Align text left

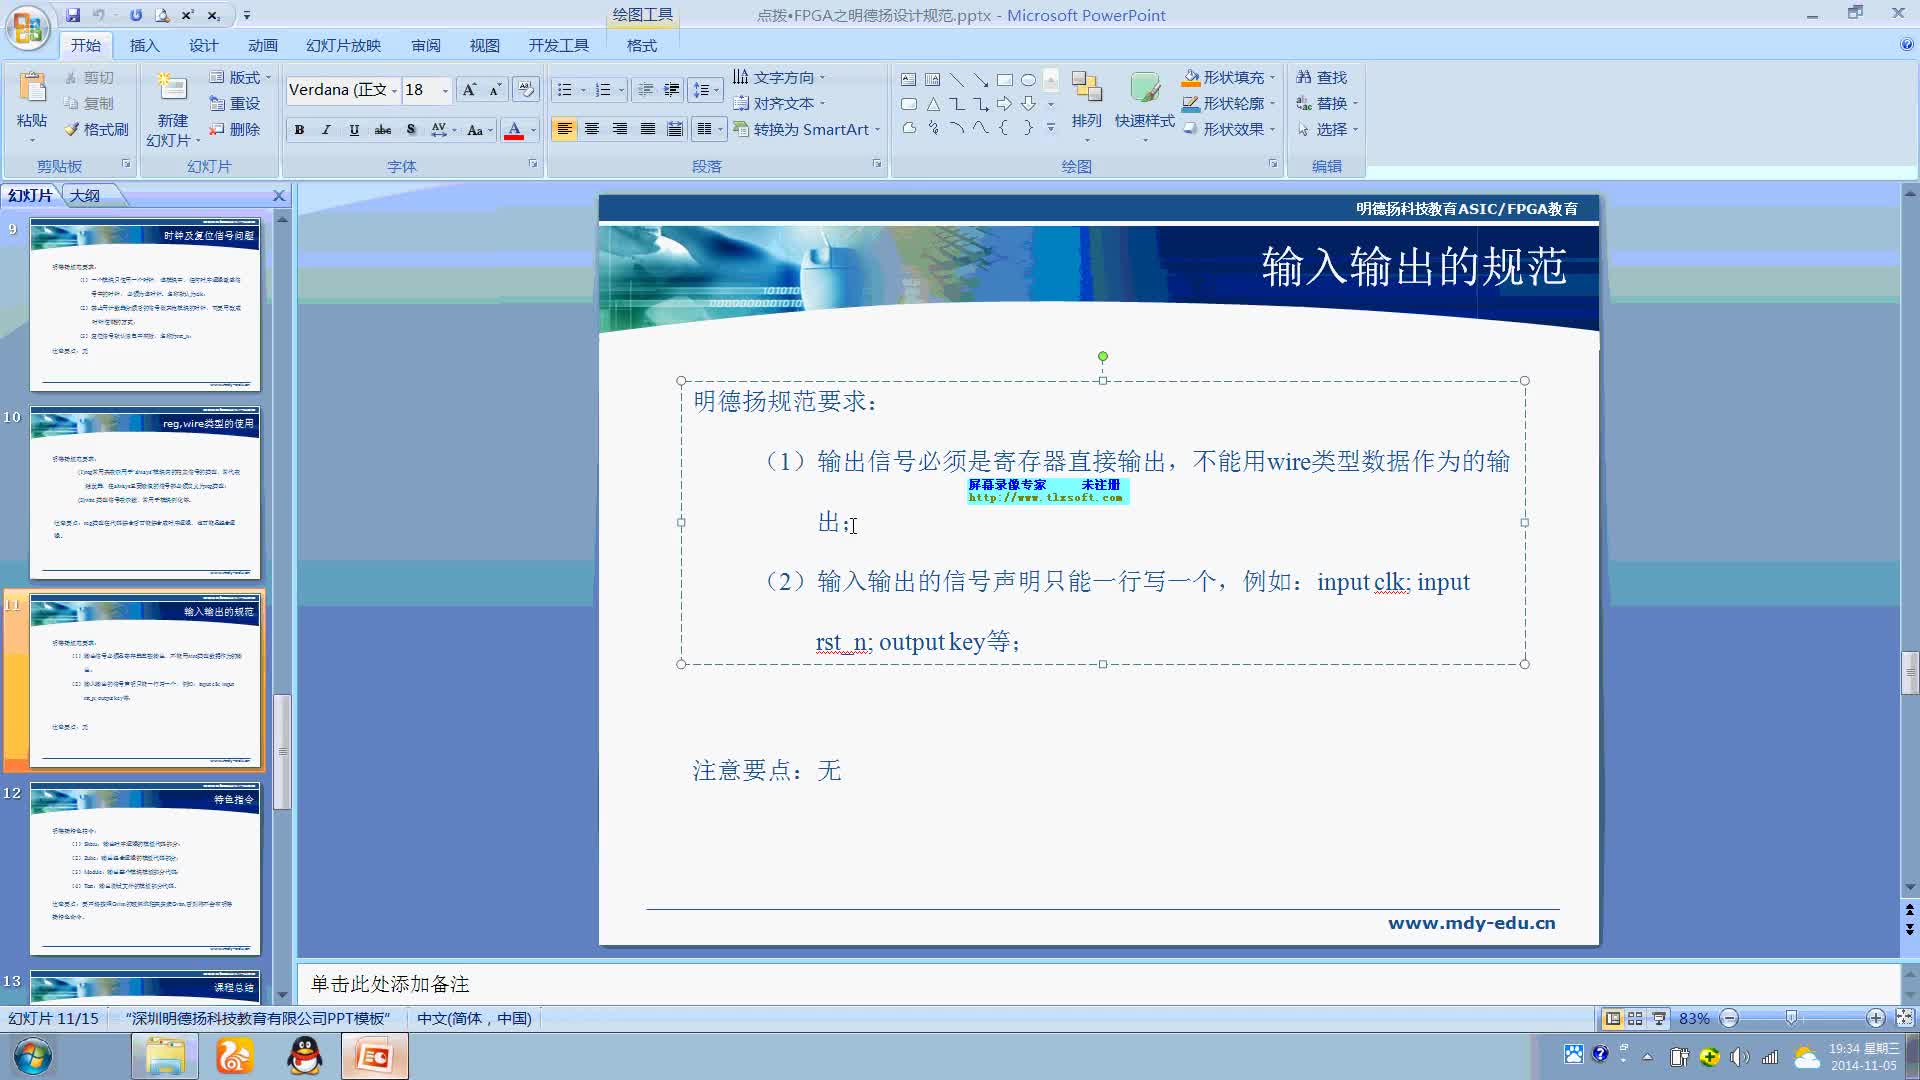(x=564, y=129)
